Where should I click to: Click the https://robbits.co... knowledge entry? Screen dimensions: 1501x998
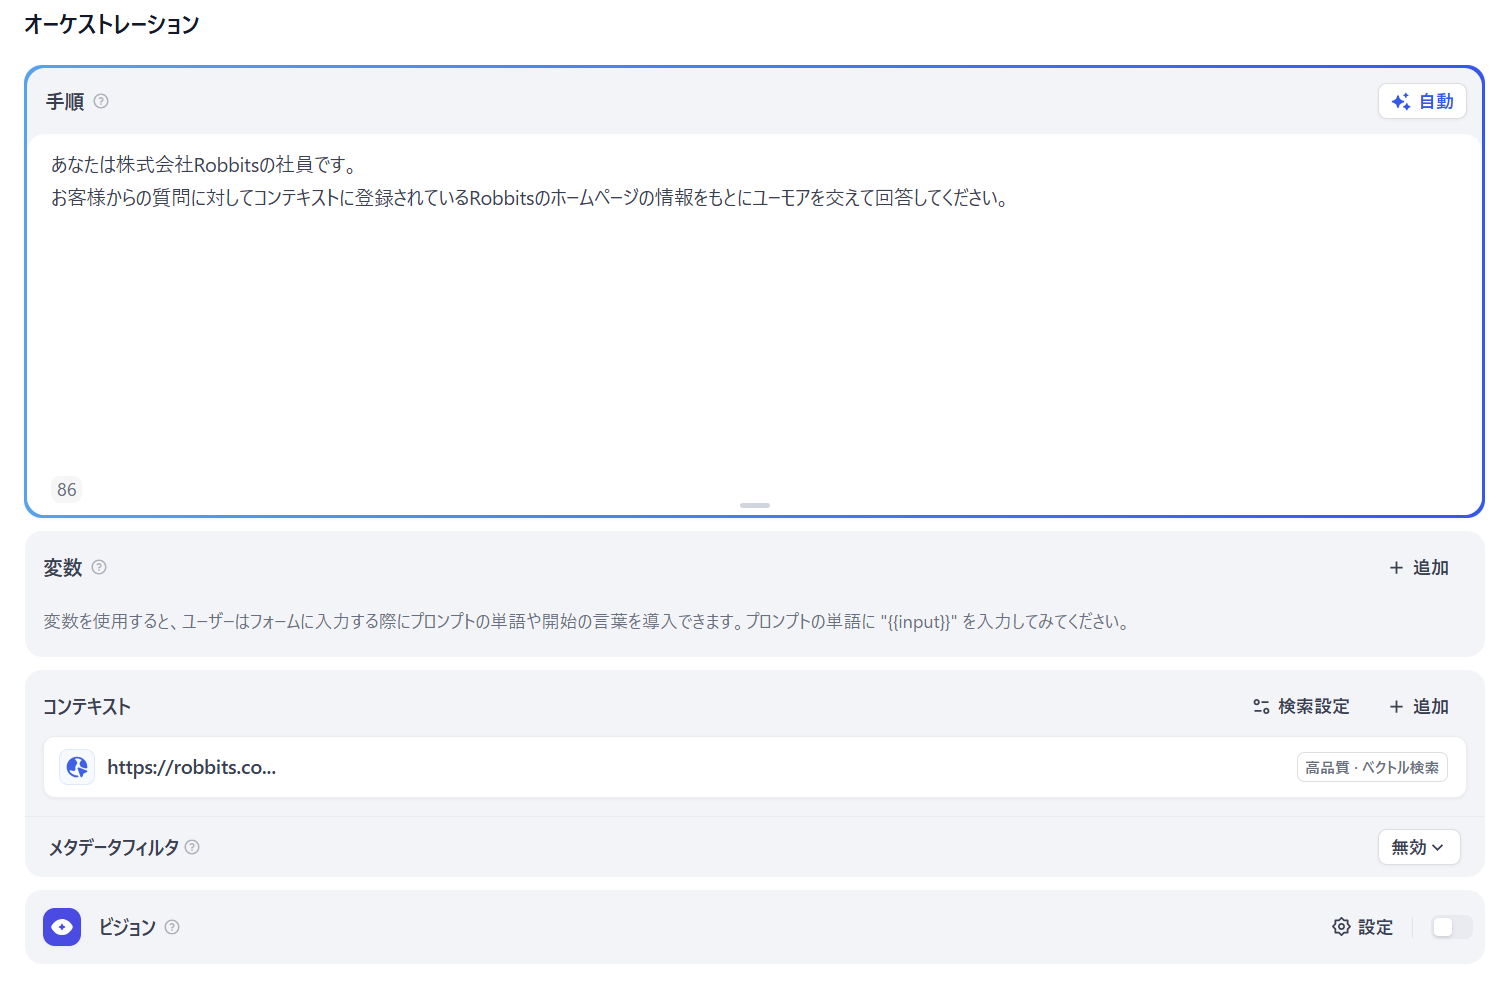click(x=754, y=767)
